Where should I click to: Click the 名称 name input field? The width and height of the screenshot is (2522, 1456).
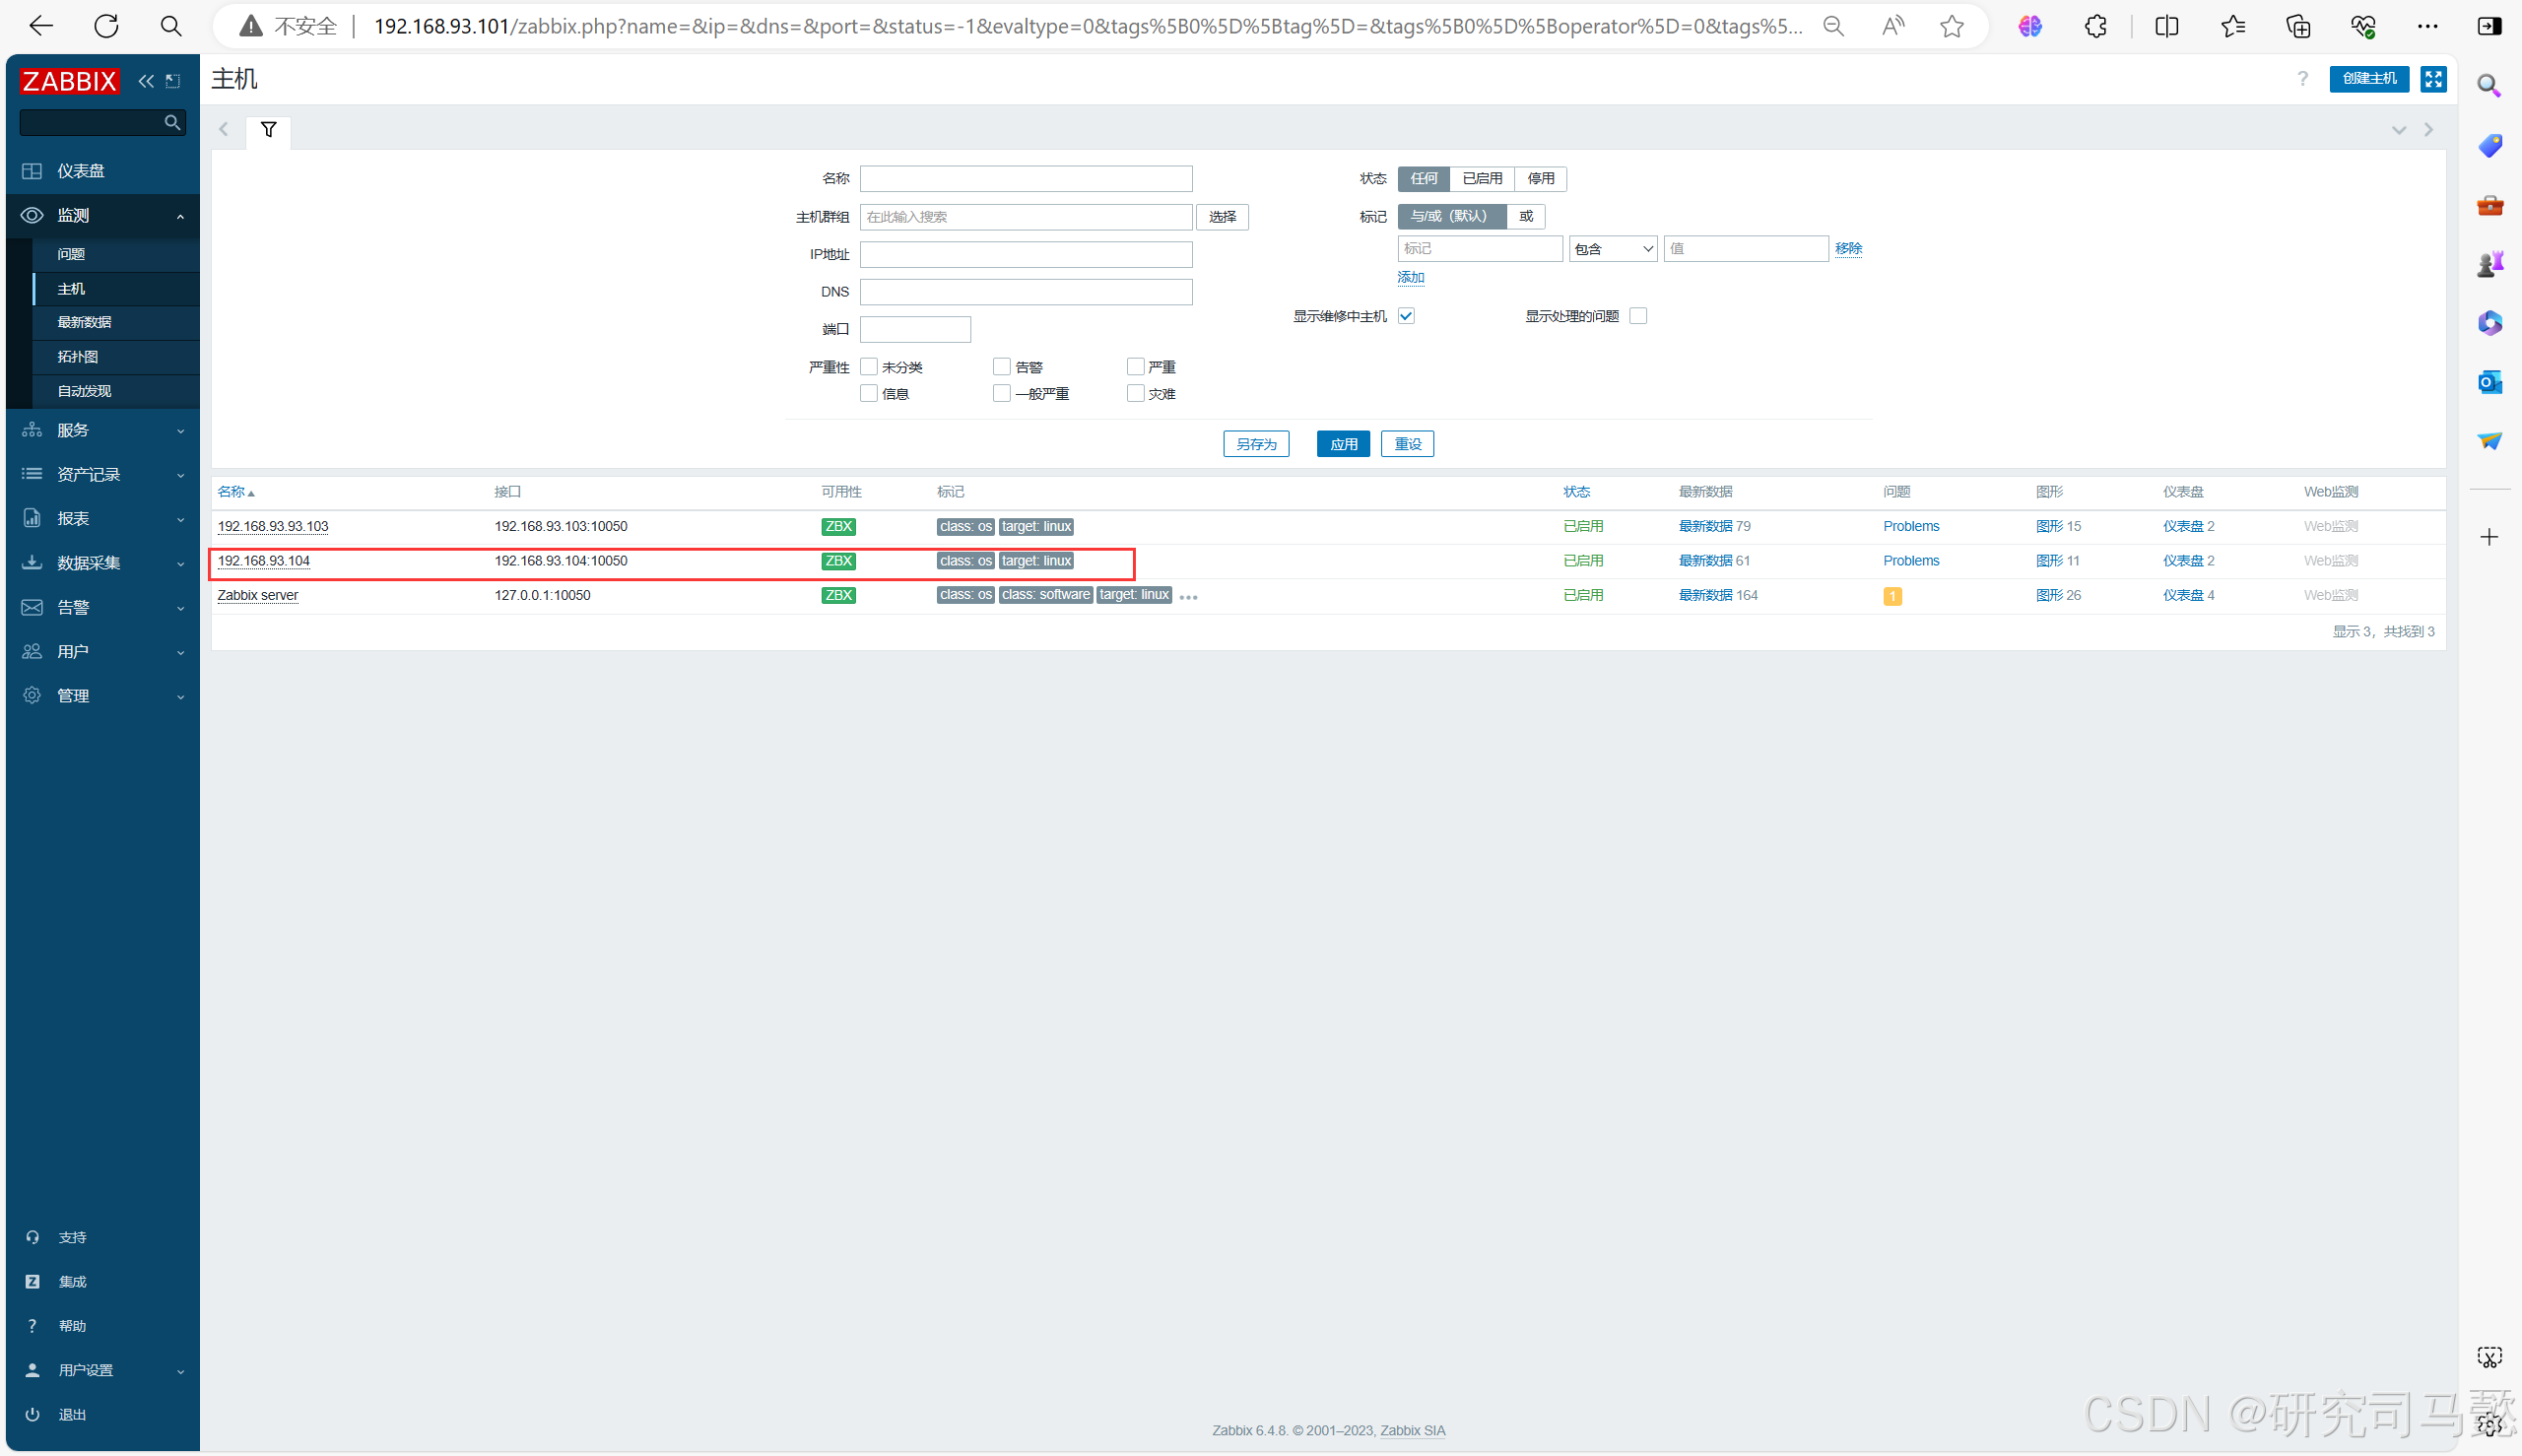coord(1026,179)
